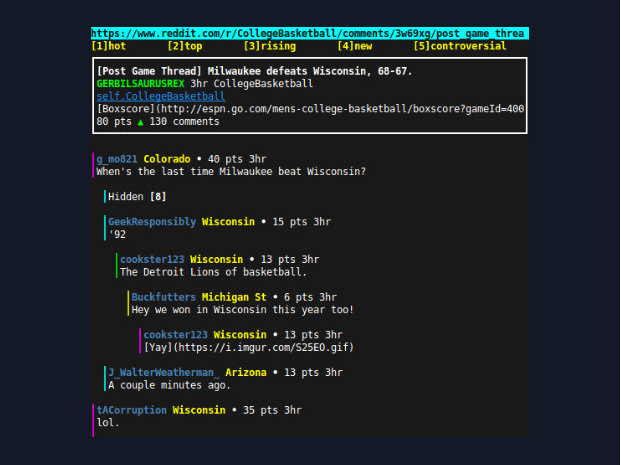Click the Michigan St flair

coord(234,297)
